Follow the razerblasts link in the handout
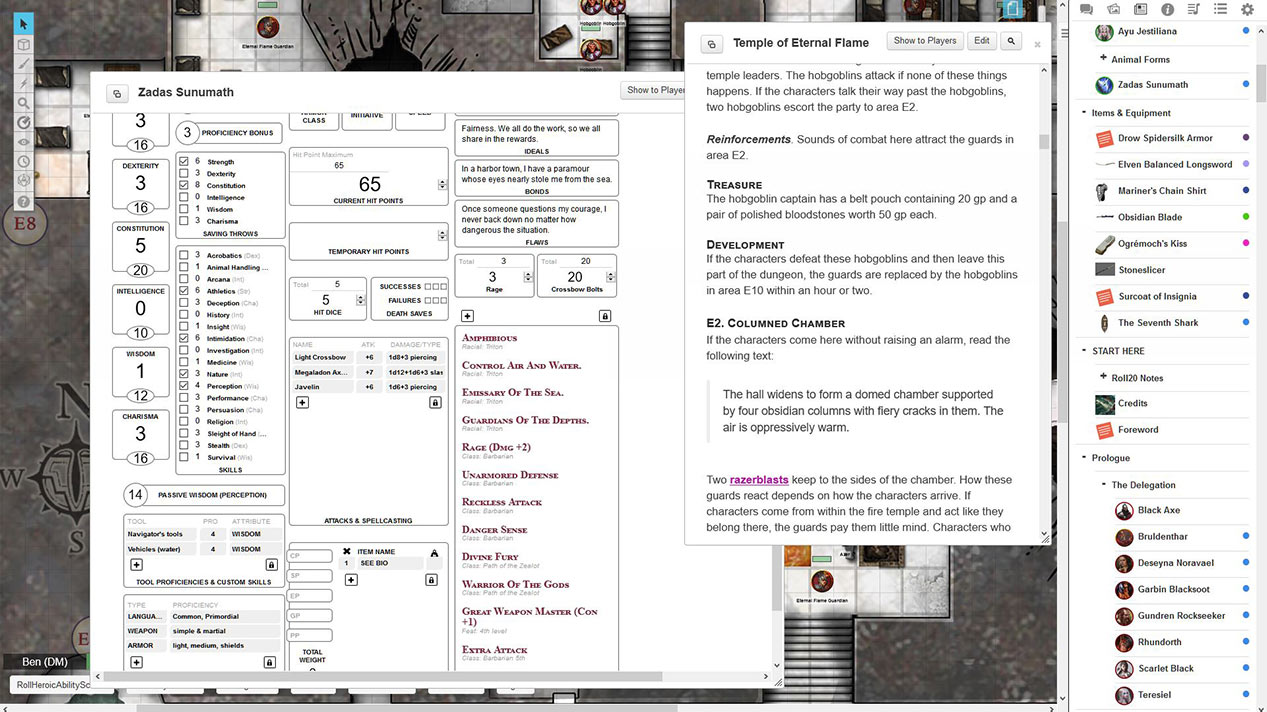Image resolution: width=1267 pixels, height=712 pixels. (x=759, y=480)
